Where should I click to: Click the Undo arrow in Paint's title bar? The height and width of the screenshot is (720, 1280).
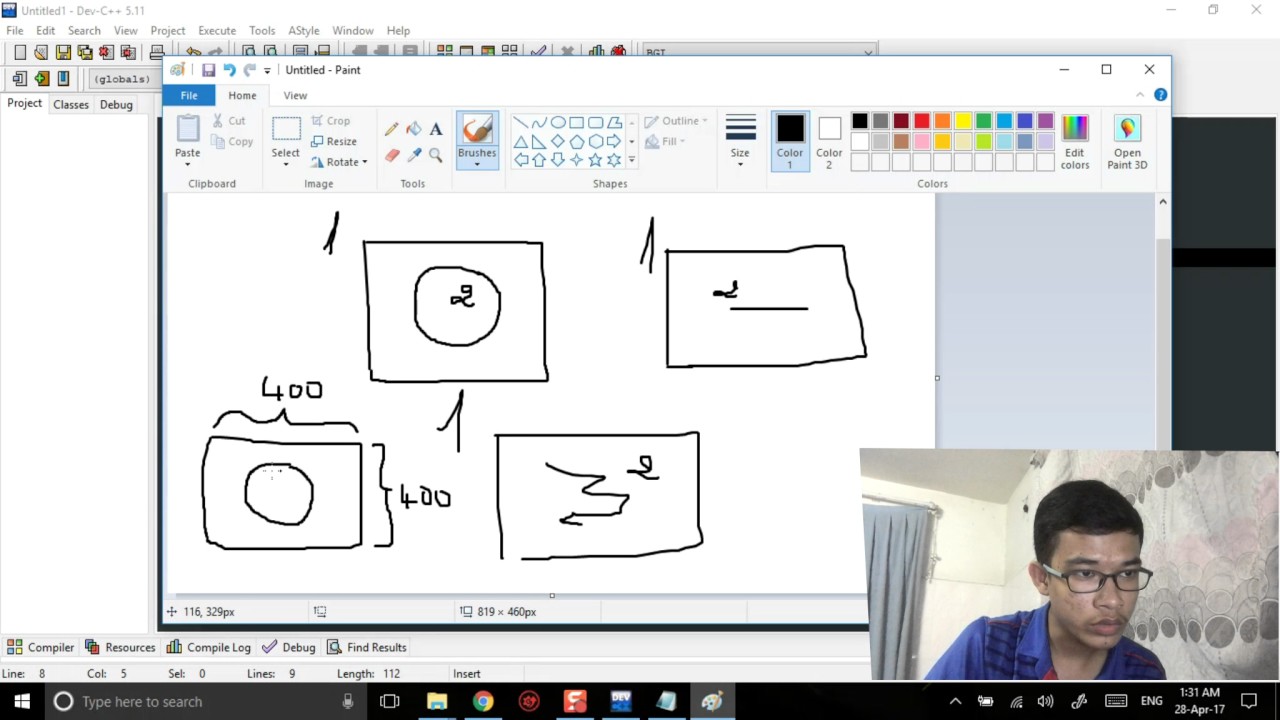(x=229, y=70)
